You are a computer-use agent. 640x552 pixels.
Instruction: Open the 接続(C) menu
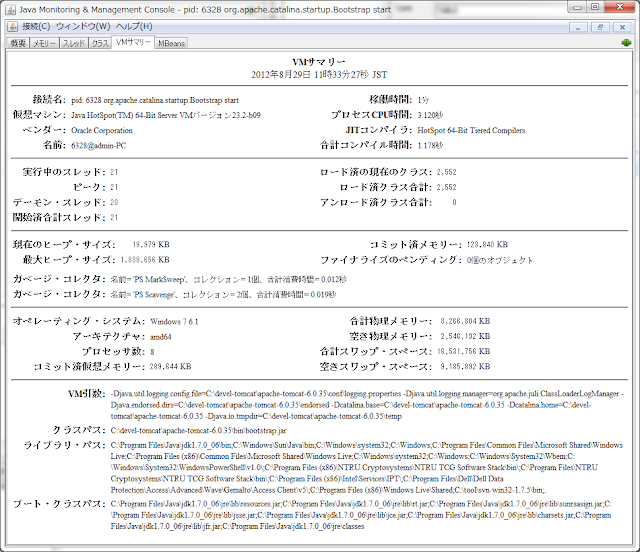click(x=36, y=27)
